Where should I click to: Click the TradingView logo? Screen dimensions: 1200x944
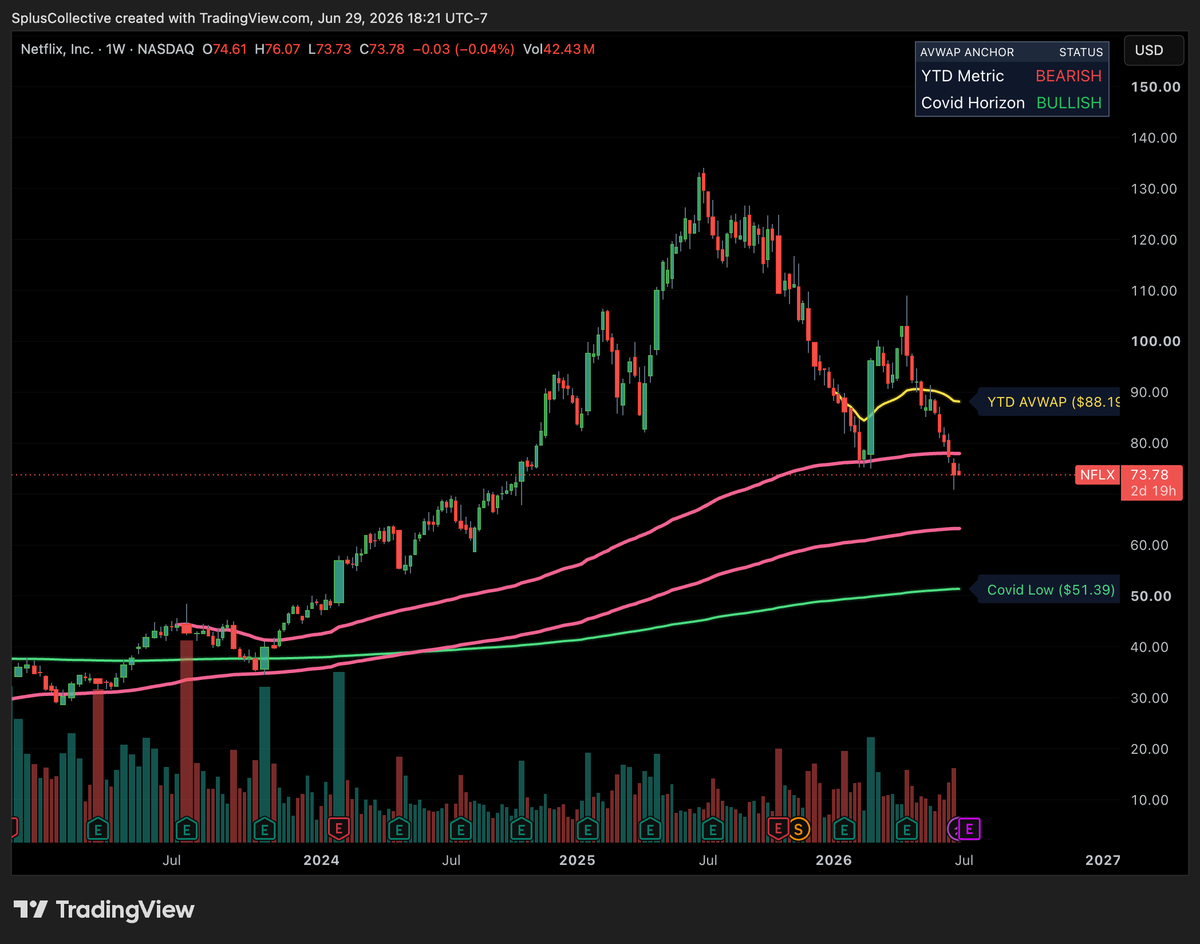105,910
